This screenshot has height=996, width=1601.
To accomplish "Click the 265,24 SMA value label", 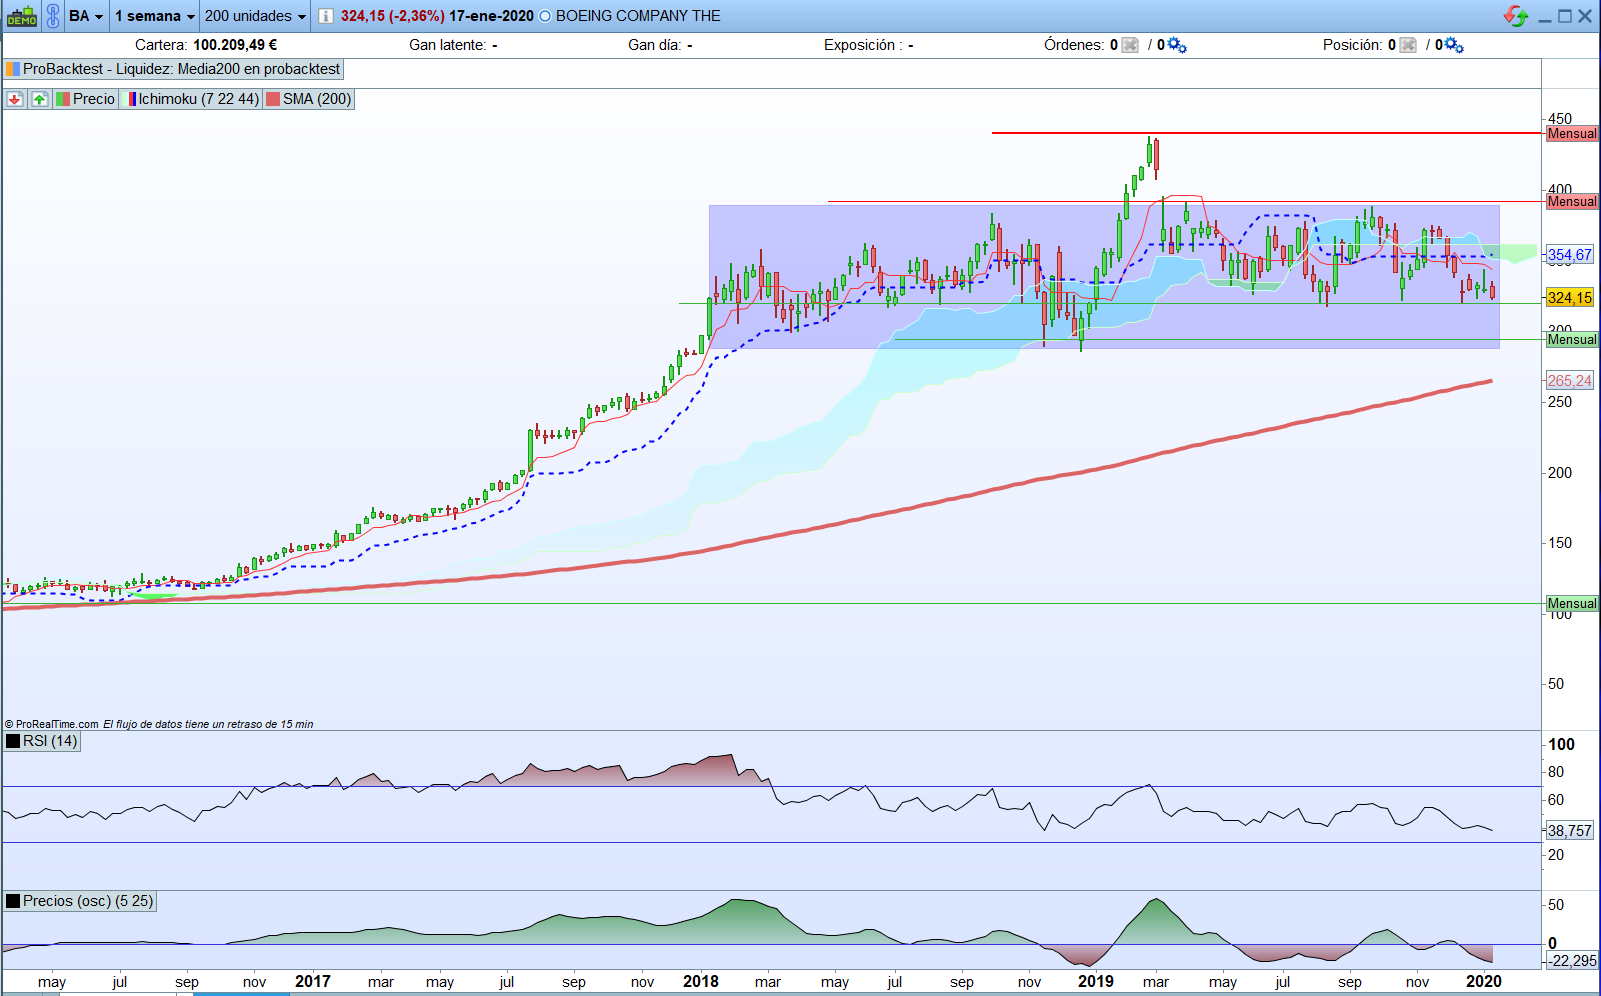I will 1570,381.
